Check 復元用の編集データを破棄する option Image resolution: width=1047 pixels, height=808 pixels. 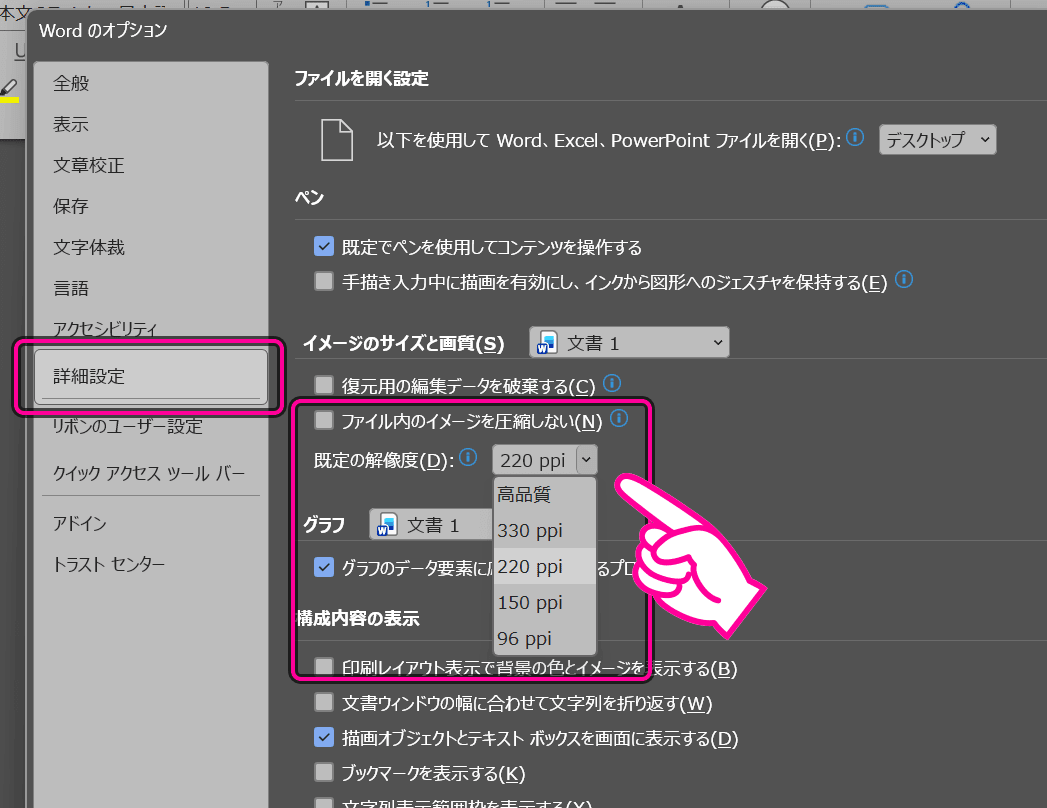(x=324, y=385)
